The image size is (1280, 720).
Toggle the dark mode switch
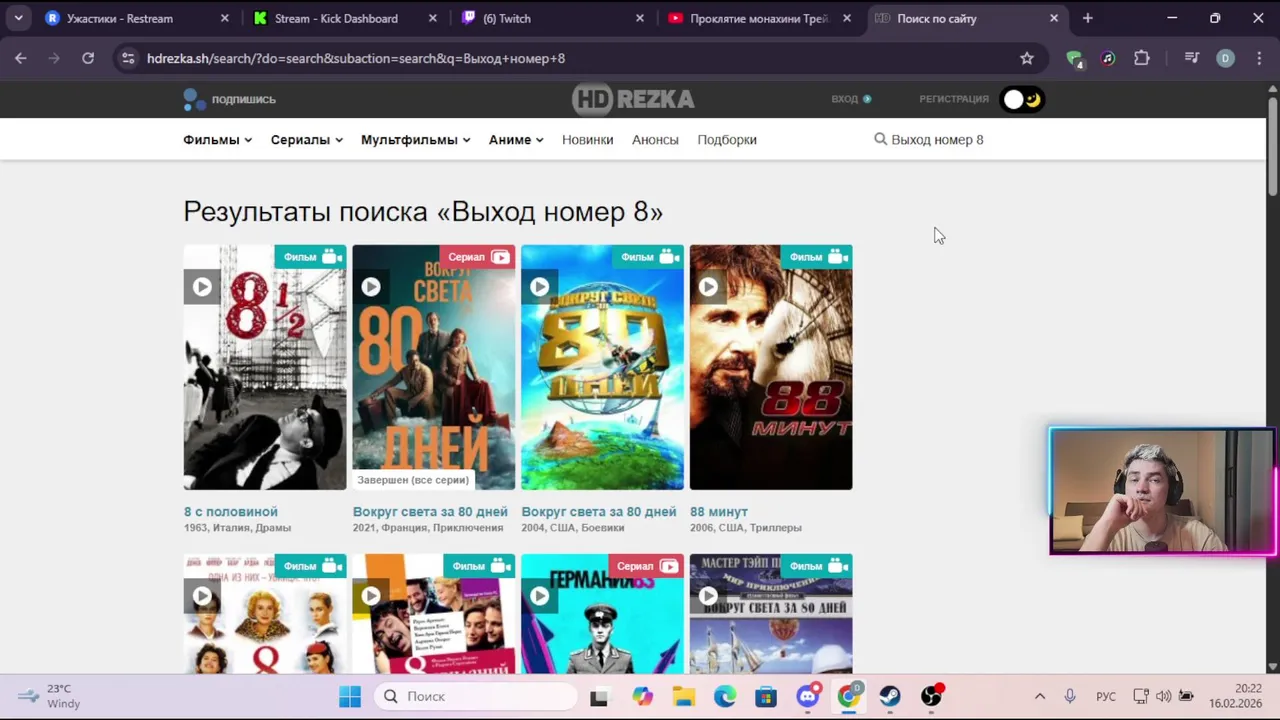[x=1022, y=99]
